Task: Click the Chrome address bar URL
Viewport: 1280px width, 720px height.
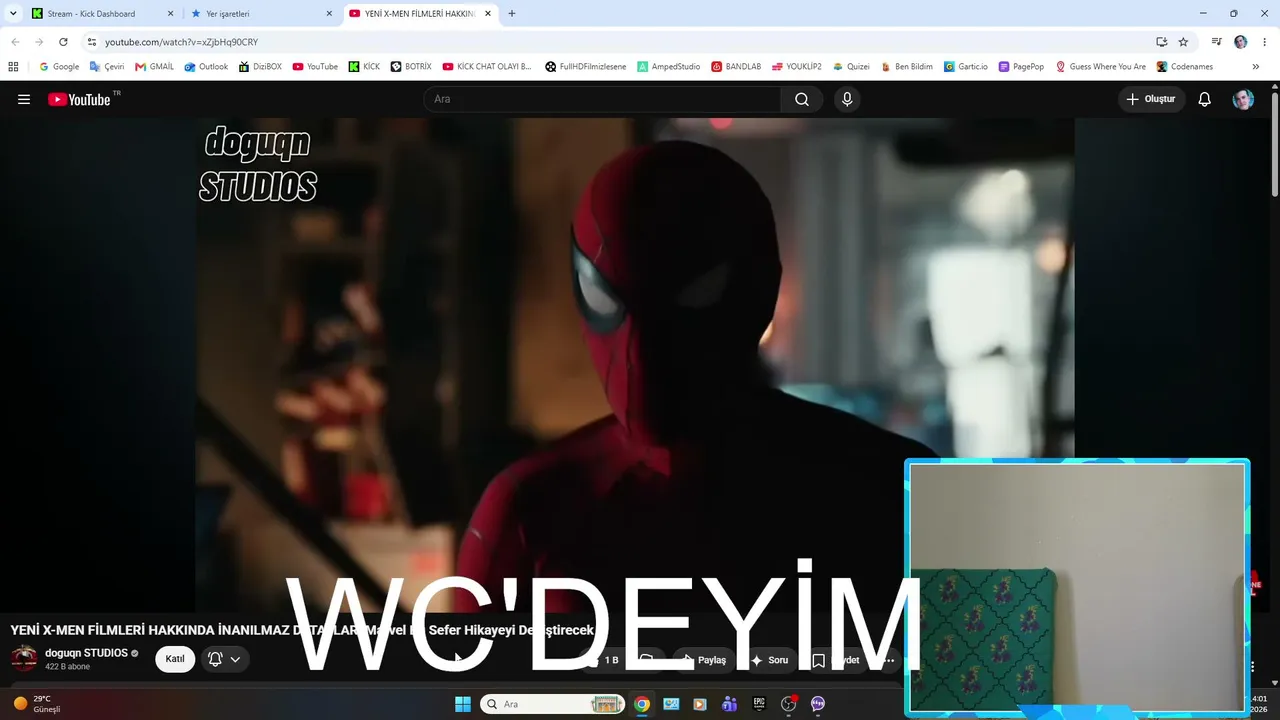Action: click(181, 42)
